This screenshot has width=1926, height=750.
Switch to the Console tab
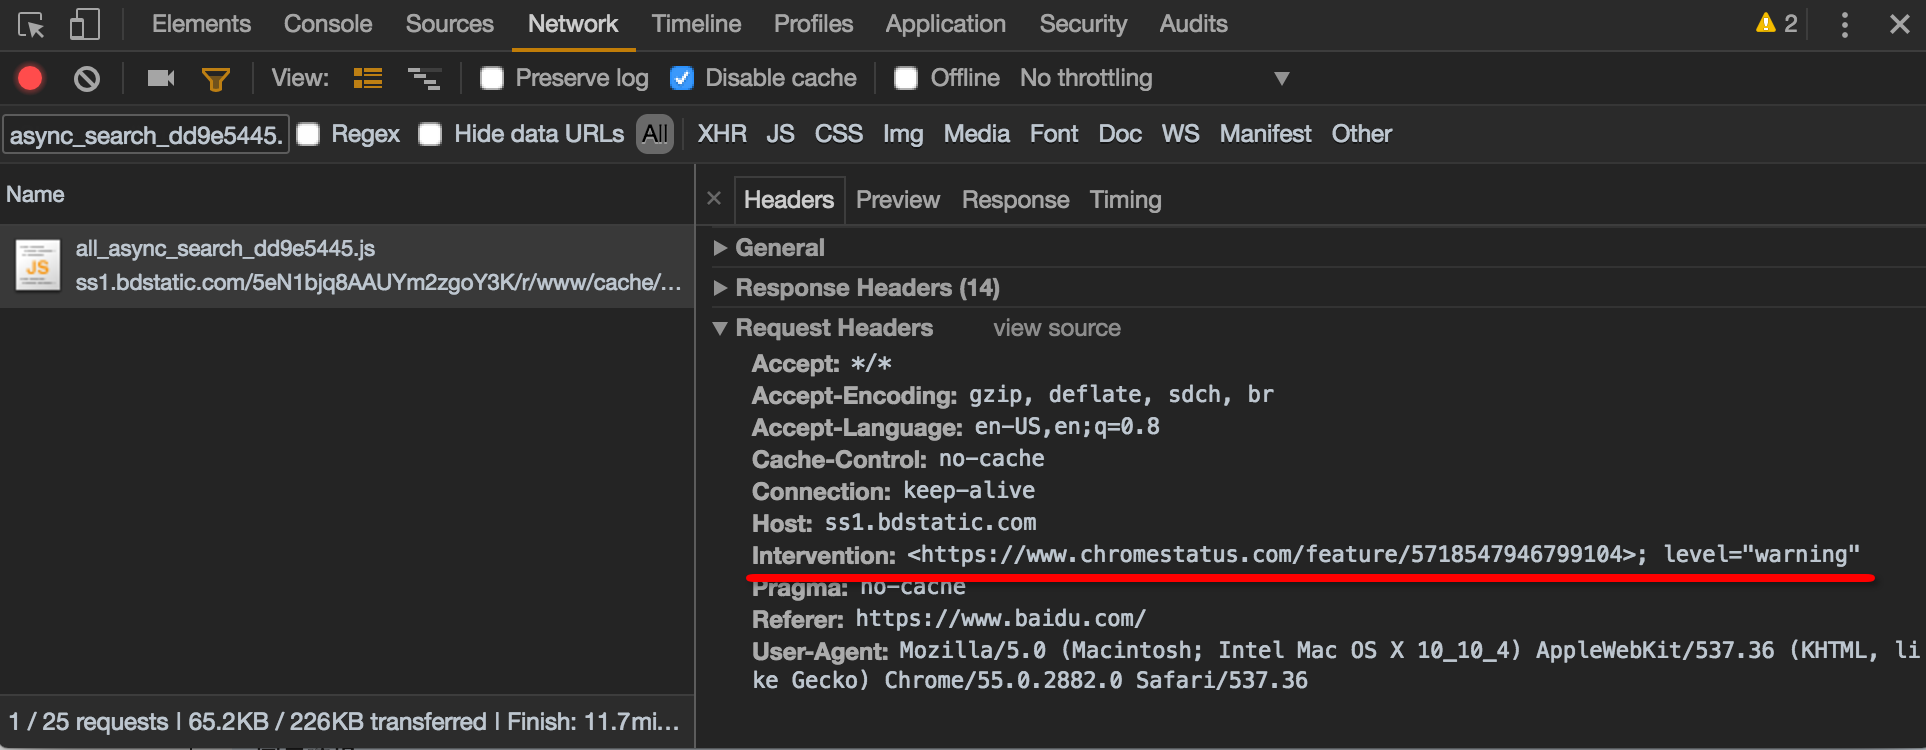click(x=327, y=24)
